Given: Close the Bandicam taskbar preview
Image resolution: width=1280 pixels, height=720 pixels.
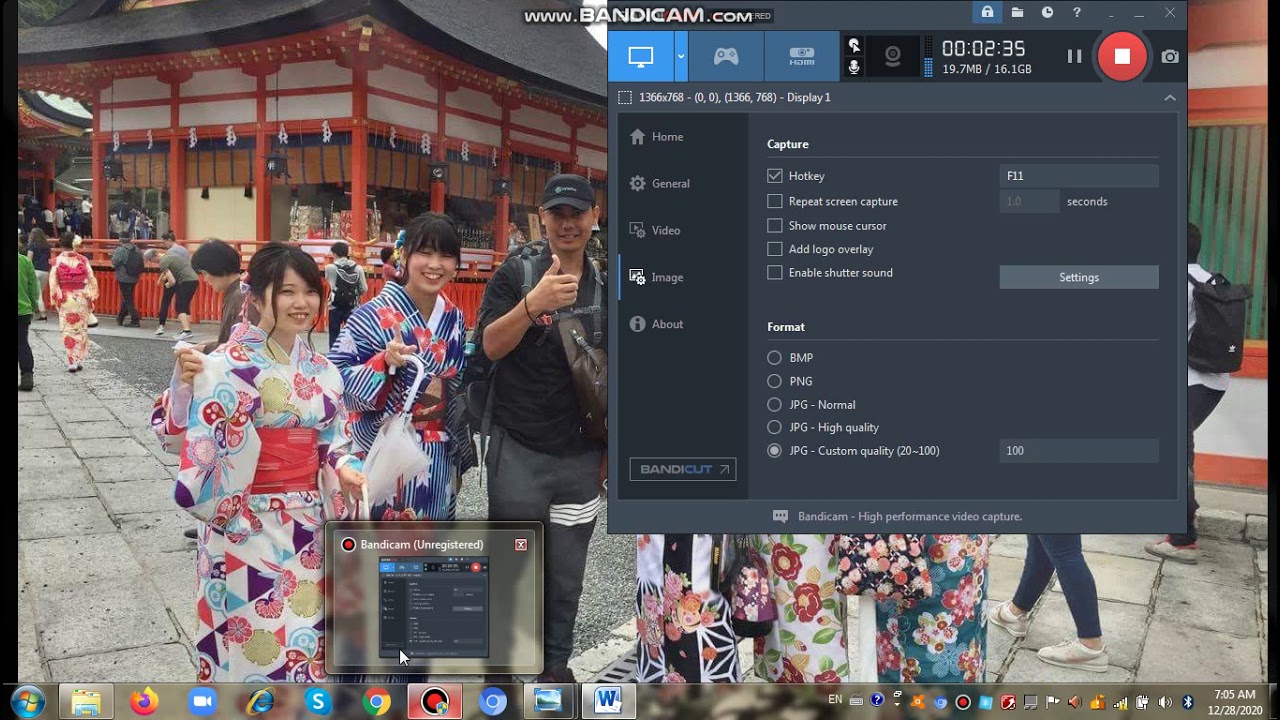Looking at the screenshot, I should tap(521, 545).
